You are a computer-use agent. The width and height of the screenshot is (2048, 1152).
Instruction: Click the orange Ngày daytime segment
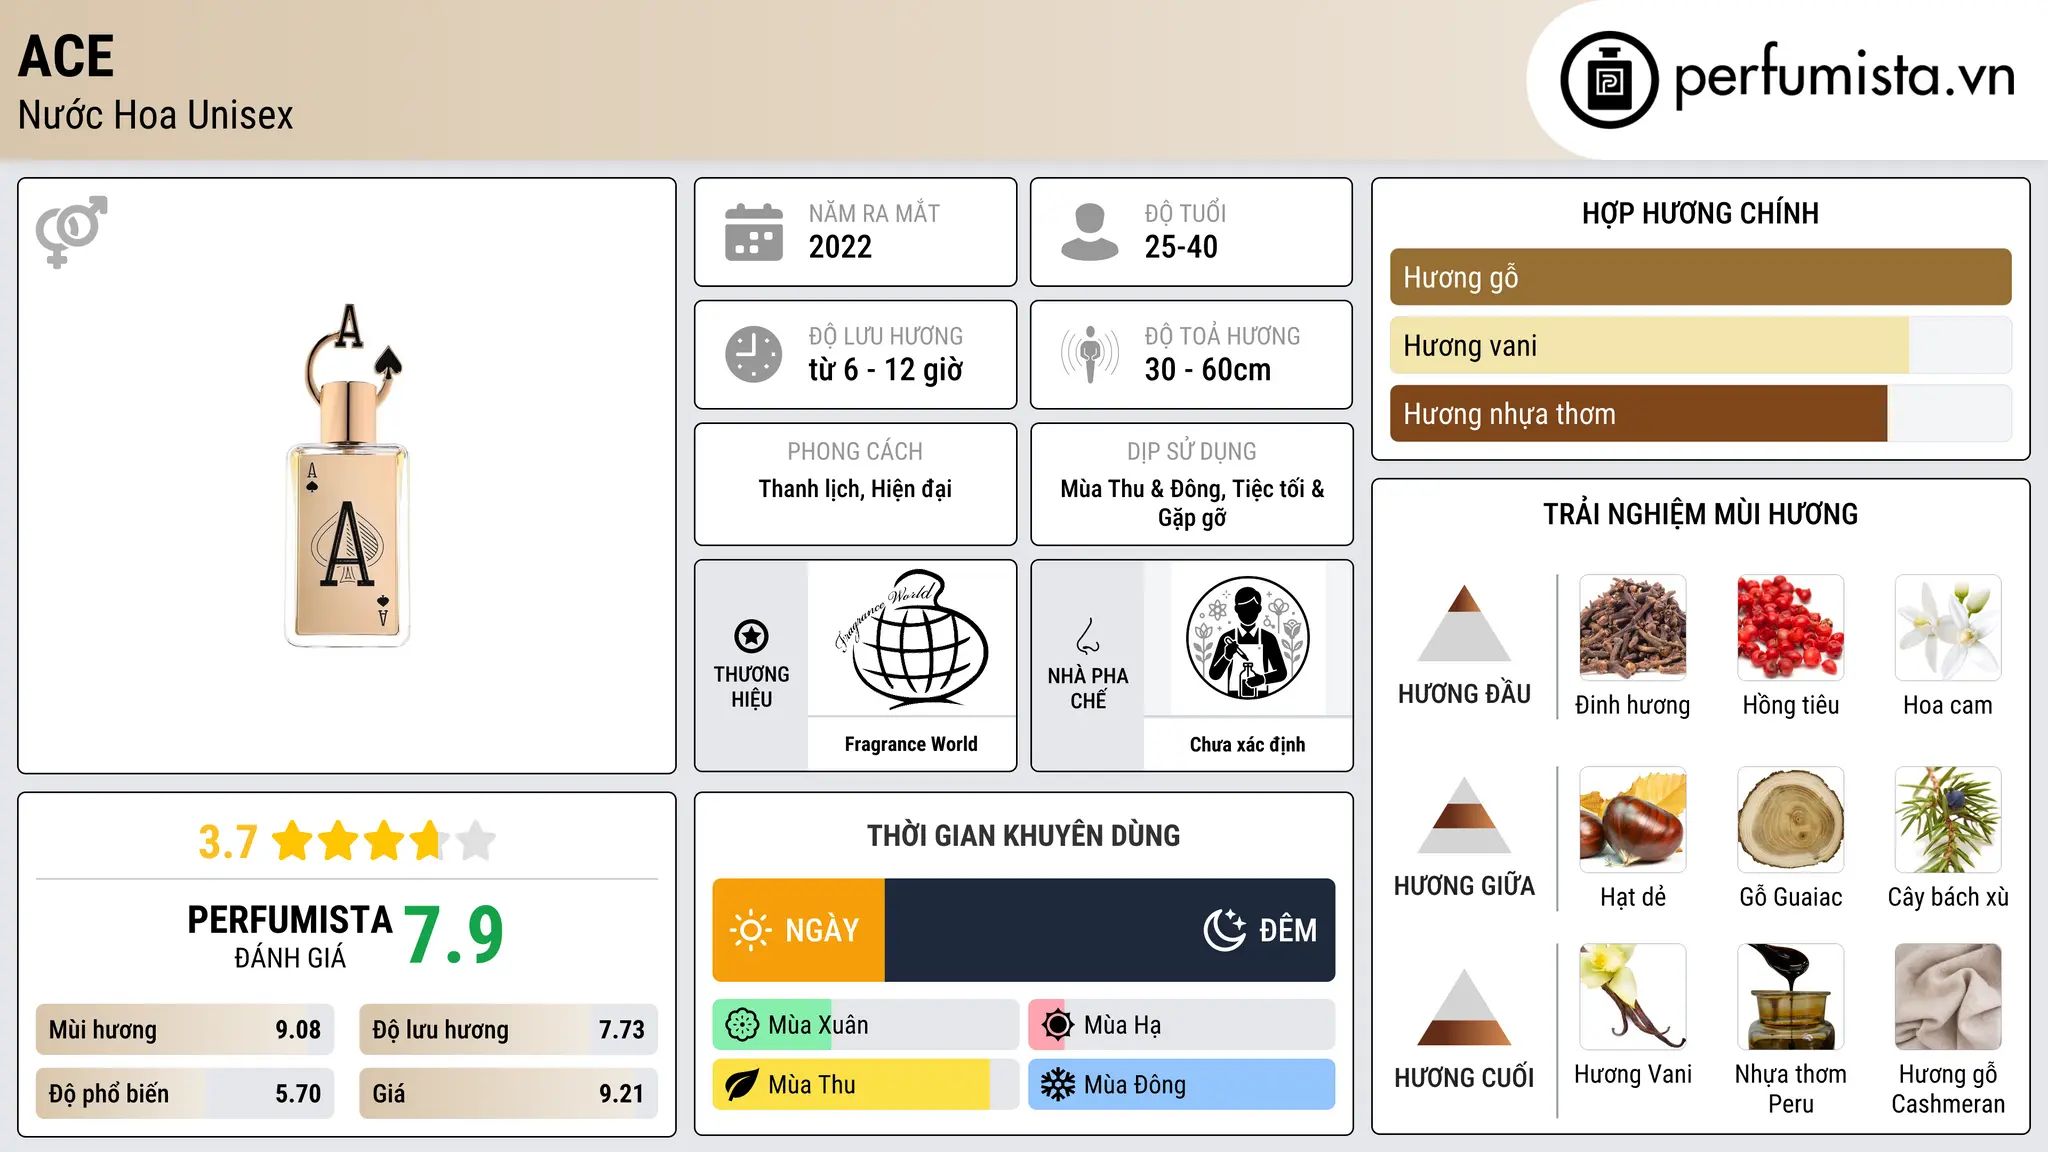coord(798,930)
